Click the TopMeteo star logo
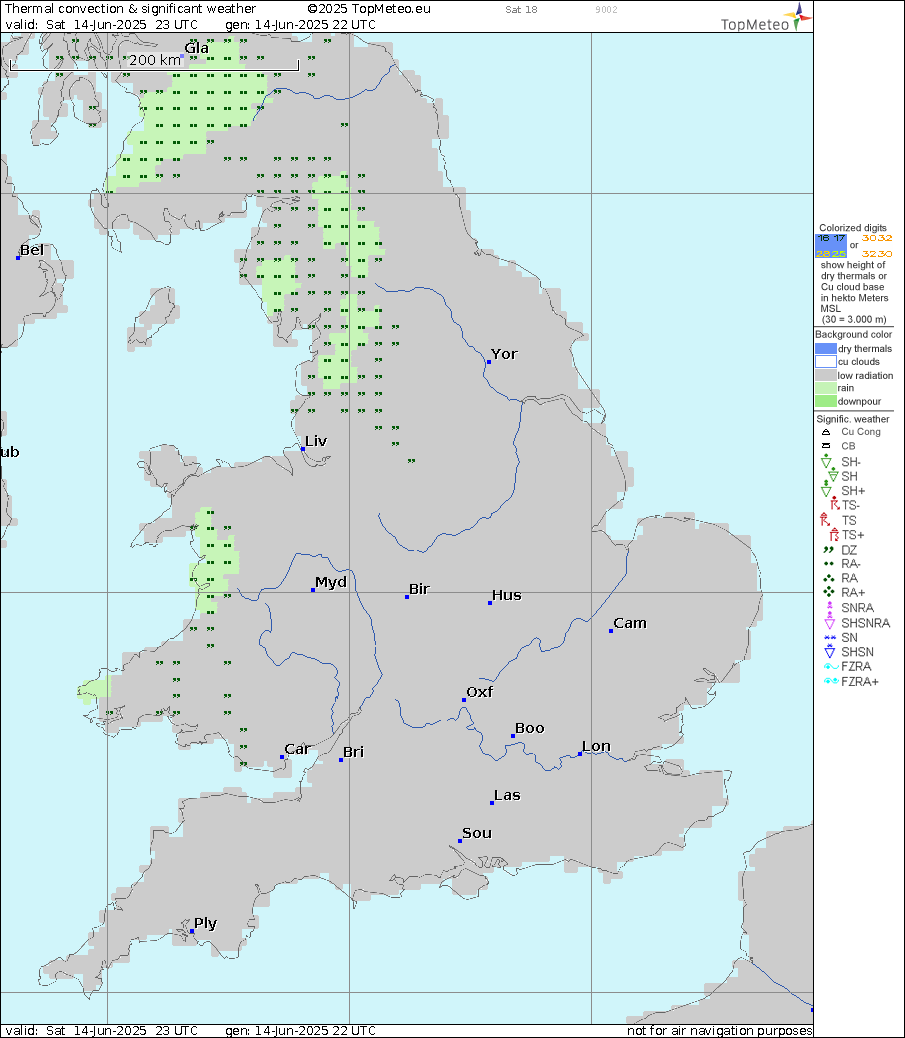905x1038 pixels. click(x=798, y=15)
